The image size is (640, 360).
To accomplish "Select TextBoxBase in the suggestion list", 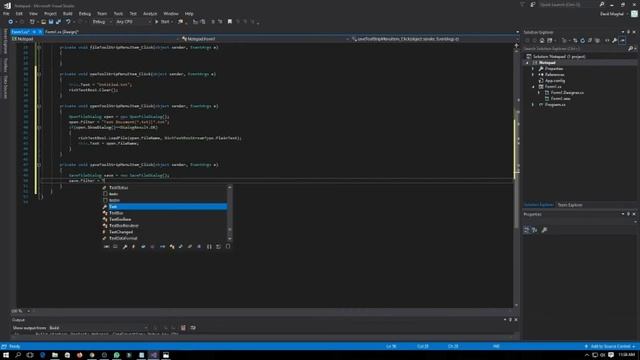I will (164, 219).
